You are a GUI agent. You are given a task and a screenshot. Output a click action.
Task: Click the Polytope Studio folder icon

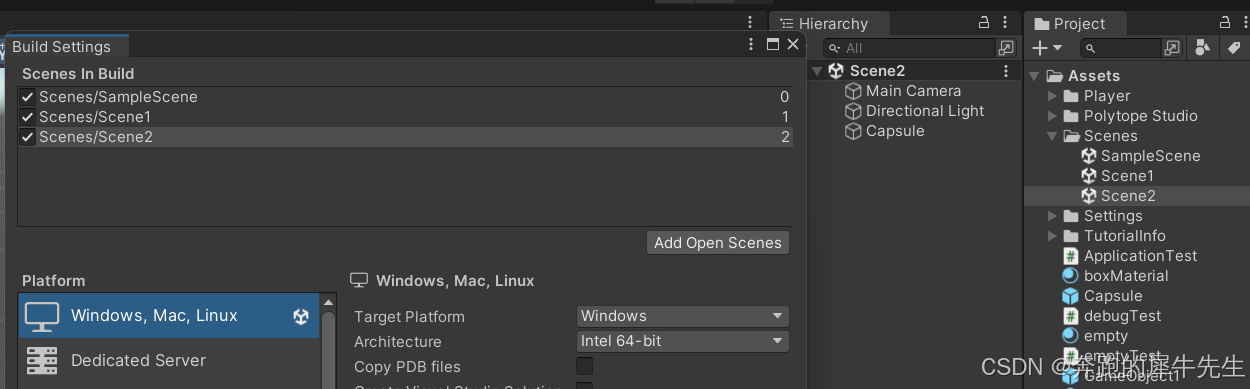tap(1071, 116)
